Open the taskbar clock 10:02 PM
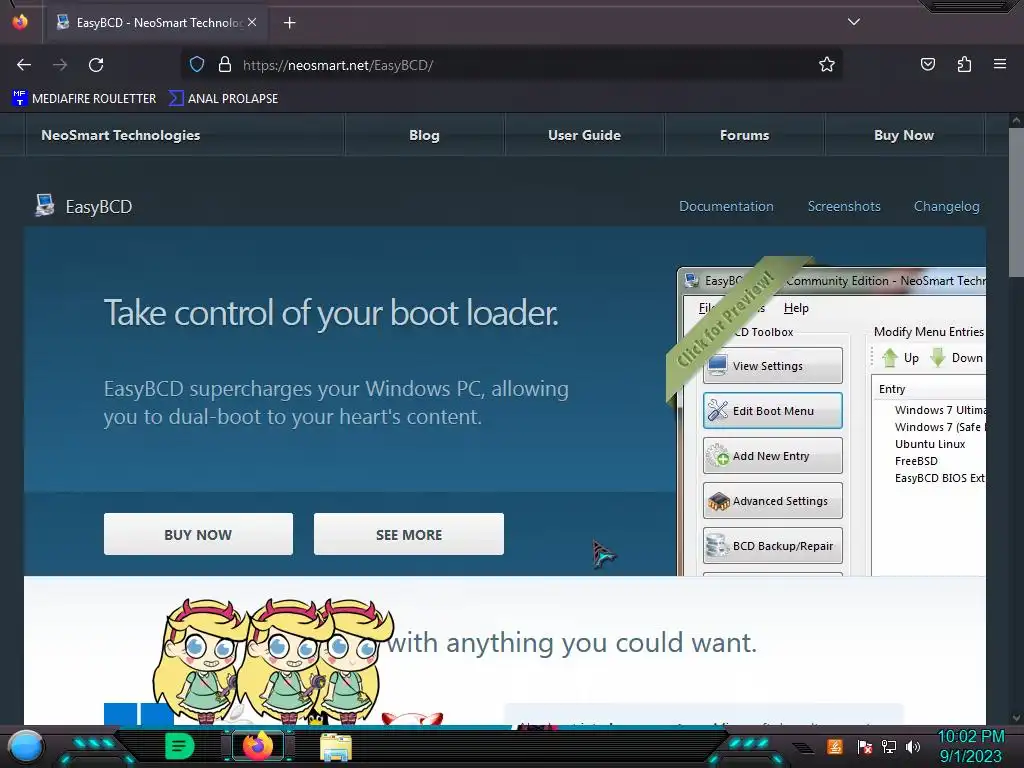Image resolution: width=1024 pixels, height=768 pixels. click(971, 746)
